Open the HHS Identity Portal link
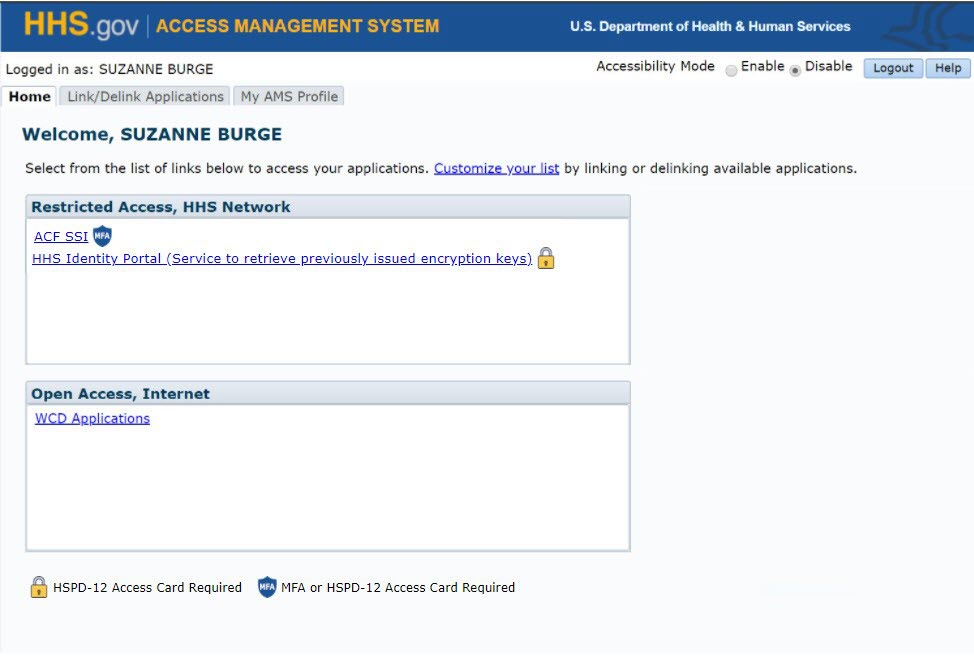 [282, 259]
